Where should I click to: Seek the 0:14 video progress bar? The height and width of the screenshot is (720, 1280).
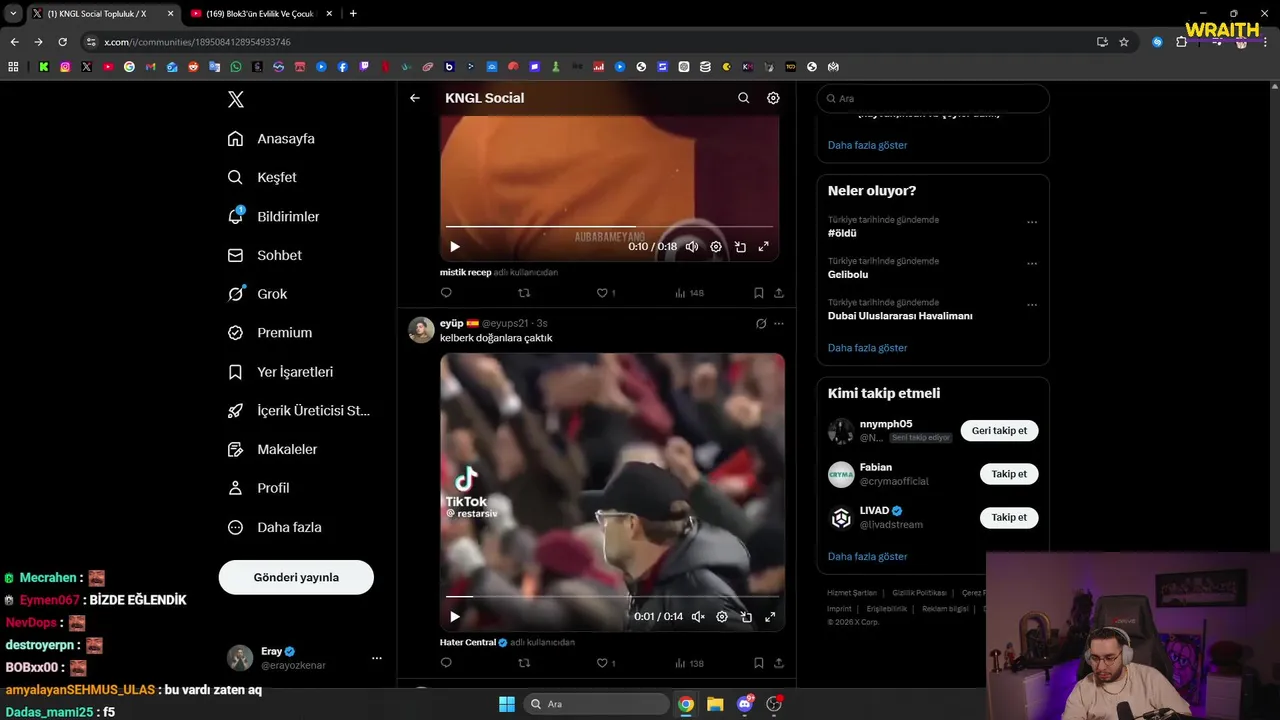point(612,597)
